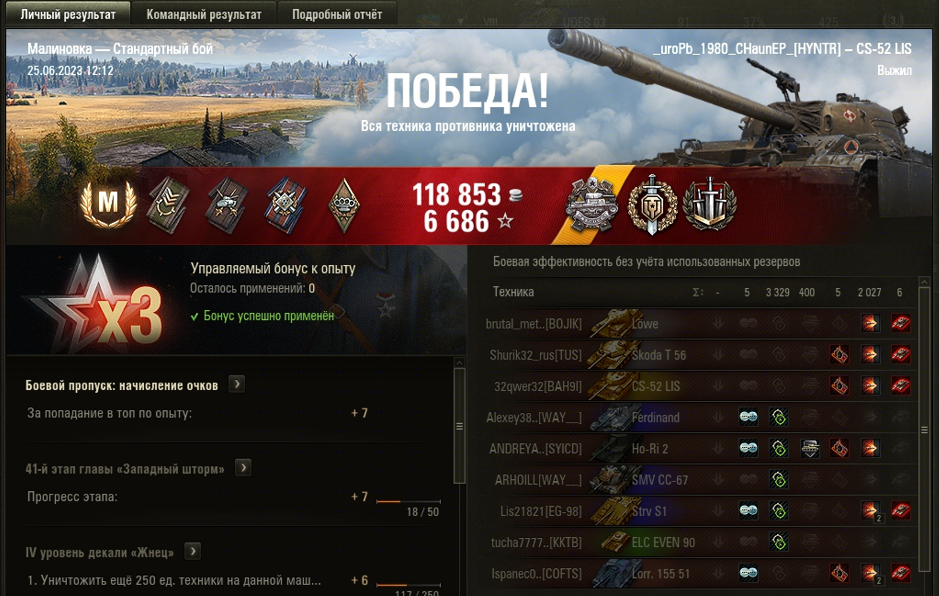The image size is (939, 596).
Task: Click the tank badge with yellow ribbon
Action: (592, 205)
